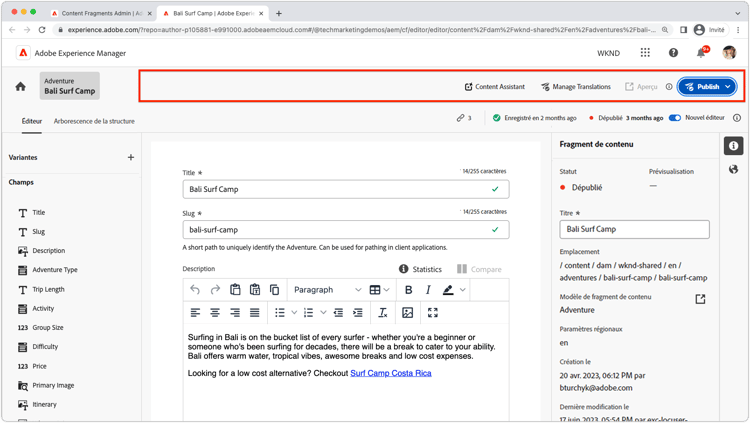
Task: Open Content Assistant
Action: coord(495,87)
